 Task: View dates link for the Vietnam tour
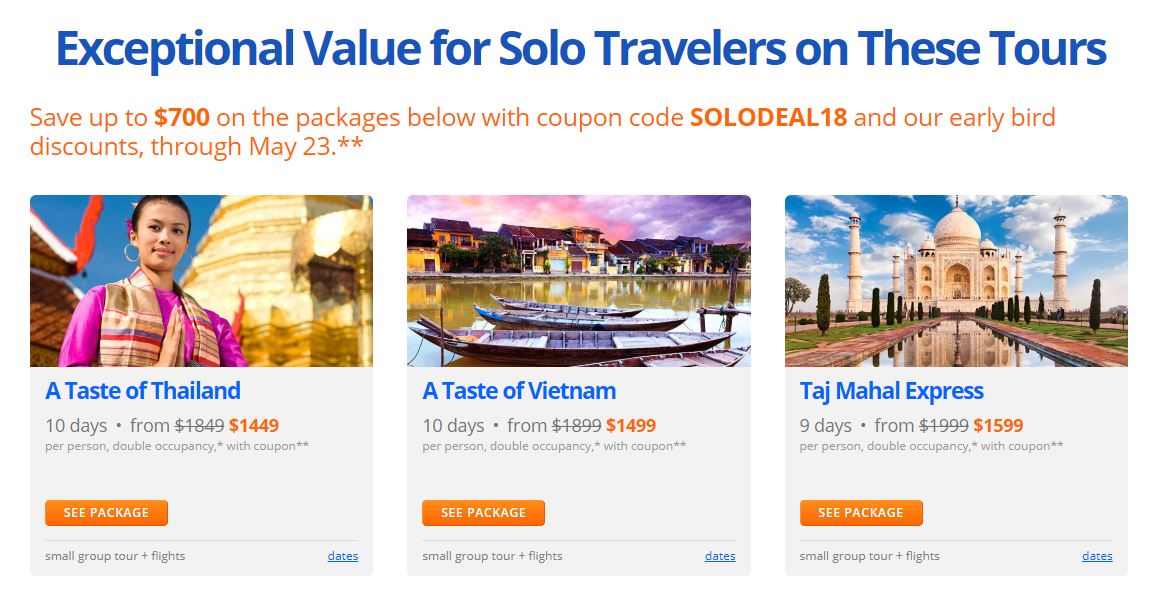pos(720,556)
